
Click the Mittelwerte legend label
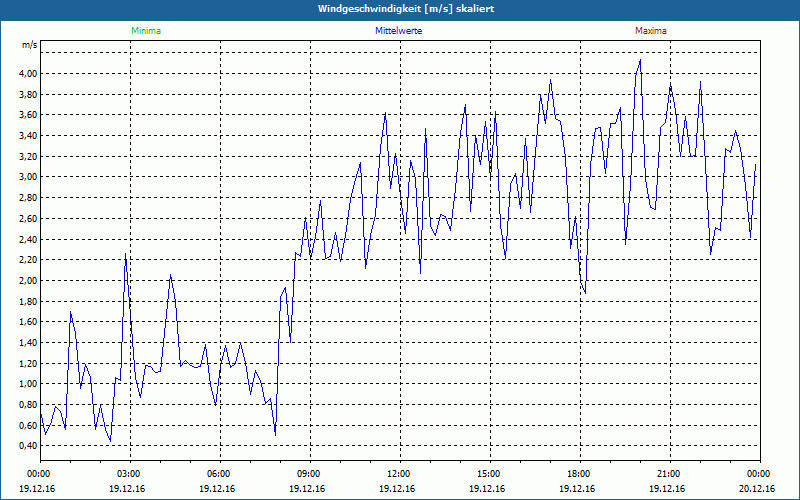coord(398,31)
